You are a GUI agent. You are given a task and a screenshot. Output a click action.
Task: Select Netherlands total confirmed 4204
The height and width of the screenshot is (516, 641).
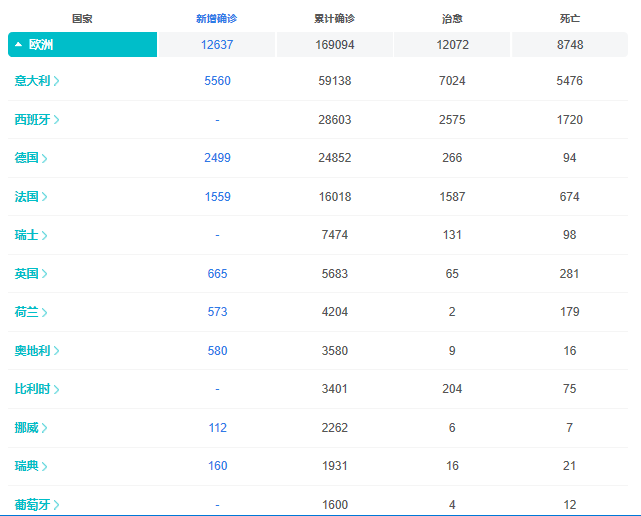coord(335,312)
